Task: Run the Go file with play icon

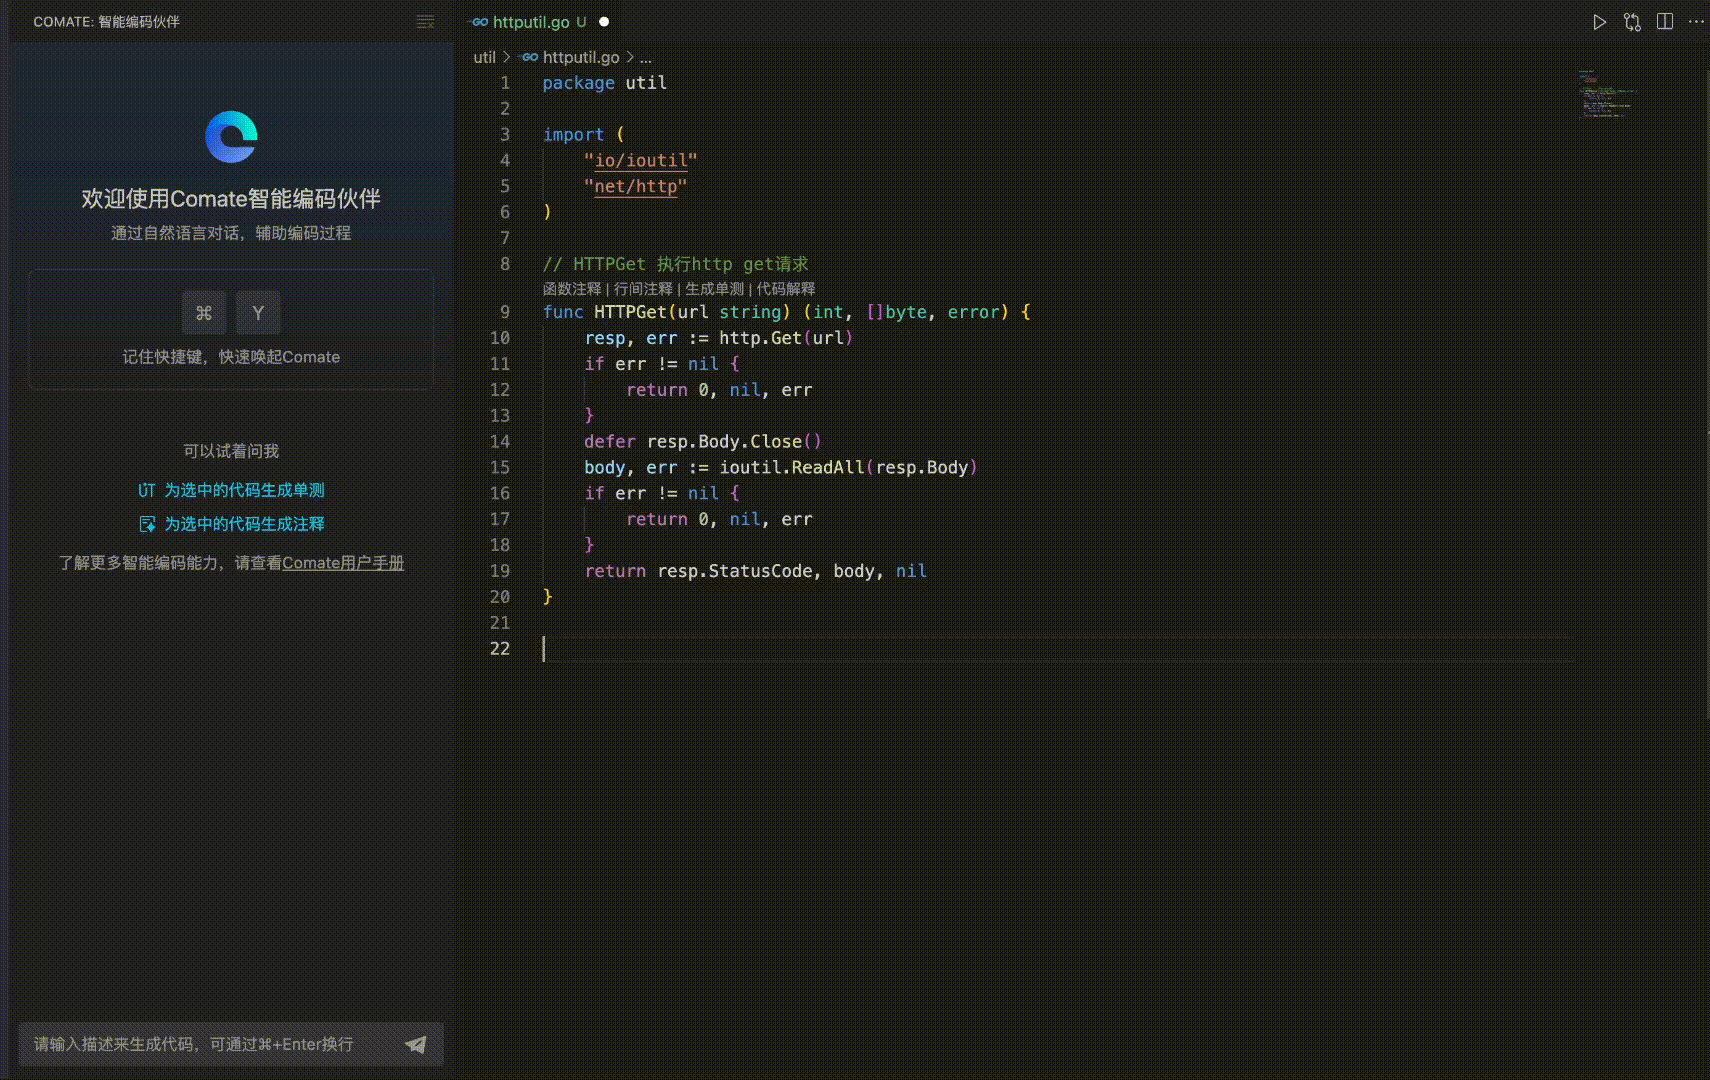Action: coord(1599,22)
